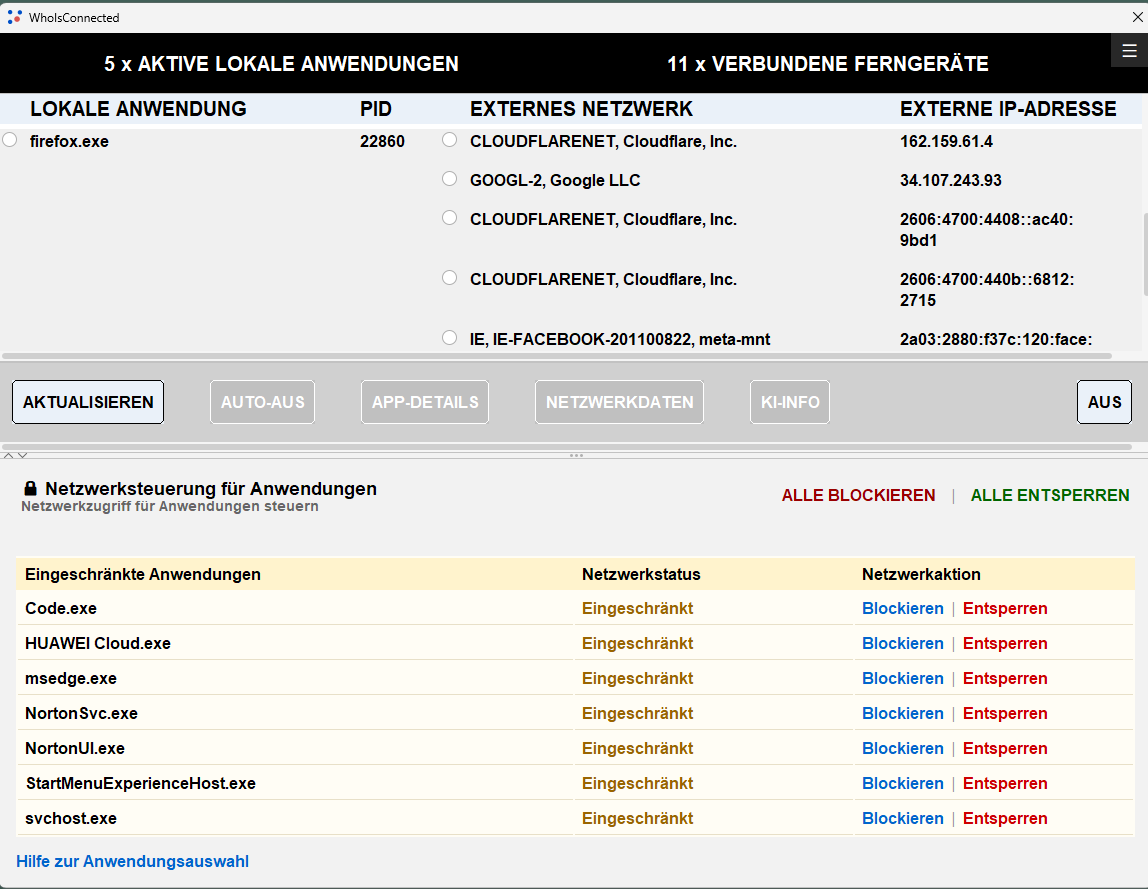This screenshot has width=1148, height=889.
Task: Click Eingeschränkte Anwendungen header
Action: tap(143, 574)
